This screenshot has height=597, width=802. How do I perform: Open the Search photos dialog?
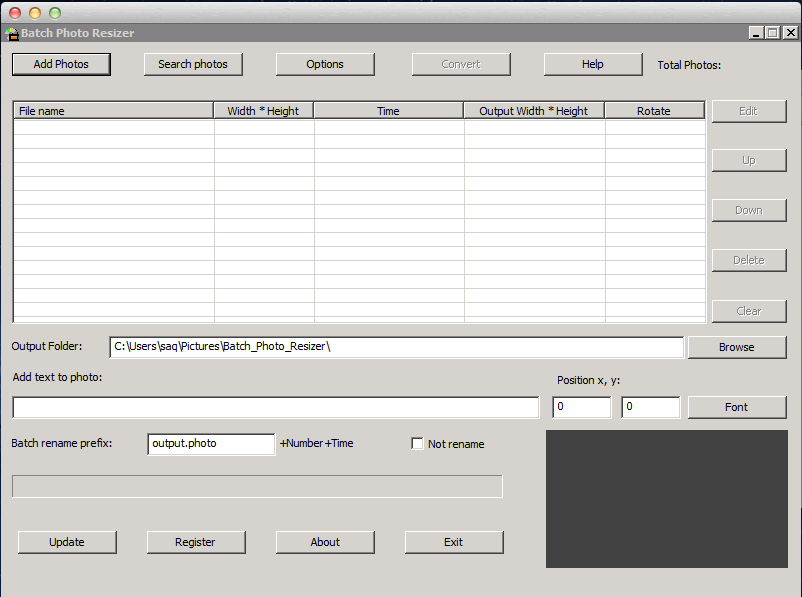pos(193,64)
